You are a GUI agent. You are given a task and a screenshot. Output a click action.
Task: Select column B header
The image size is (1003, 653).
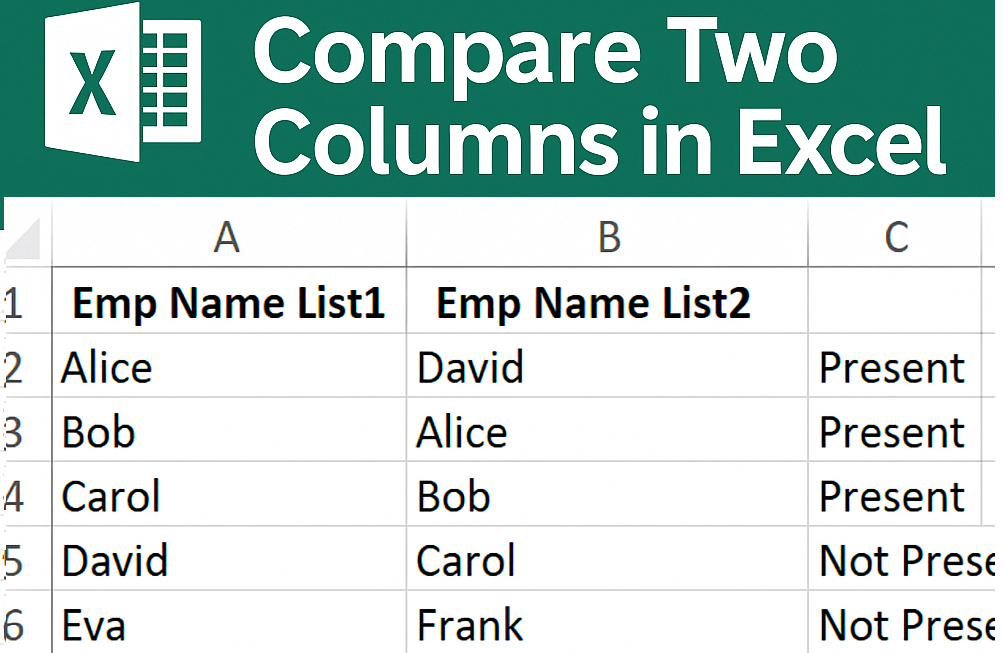pyautogui.click(x=608, y=238)
